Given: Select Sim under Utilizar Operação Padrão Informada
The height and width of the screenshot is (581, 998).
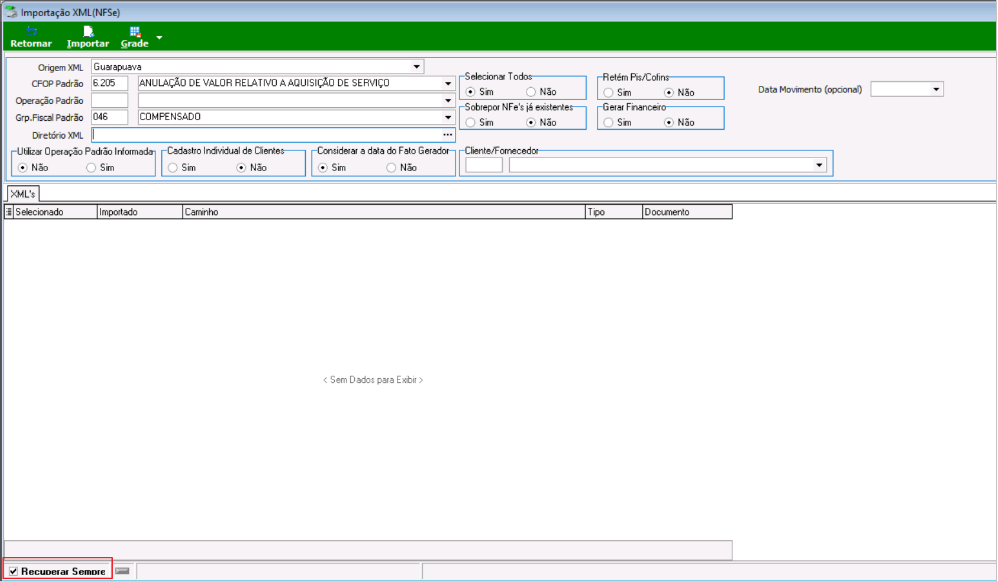Looking at the screenshot, I should (91, 167).
